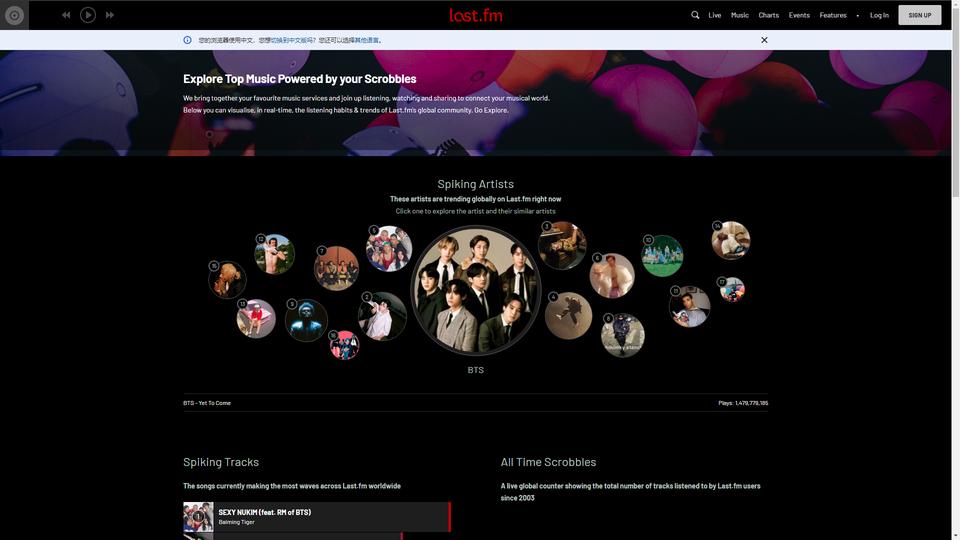
Task: Open the Features menu item
Action: click(x=833, y=15)
